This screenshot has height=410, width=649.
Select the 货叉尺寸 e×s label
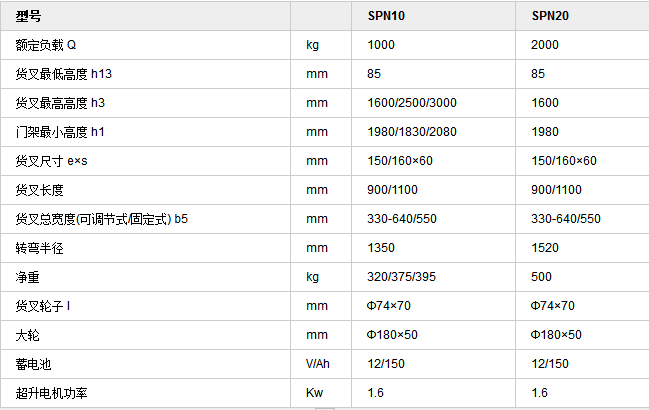[x=51, y=161]
